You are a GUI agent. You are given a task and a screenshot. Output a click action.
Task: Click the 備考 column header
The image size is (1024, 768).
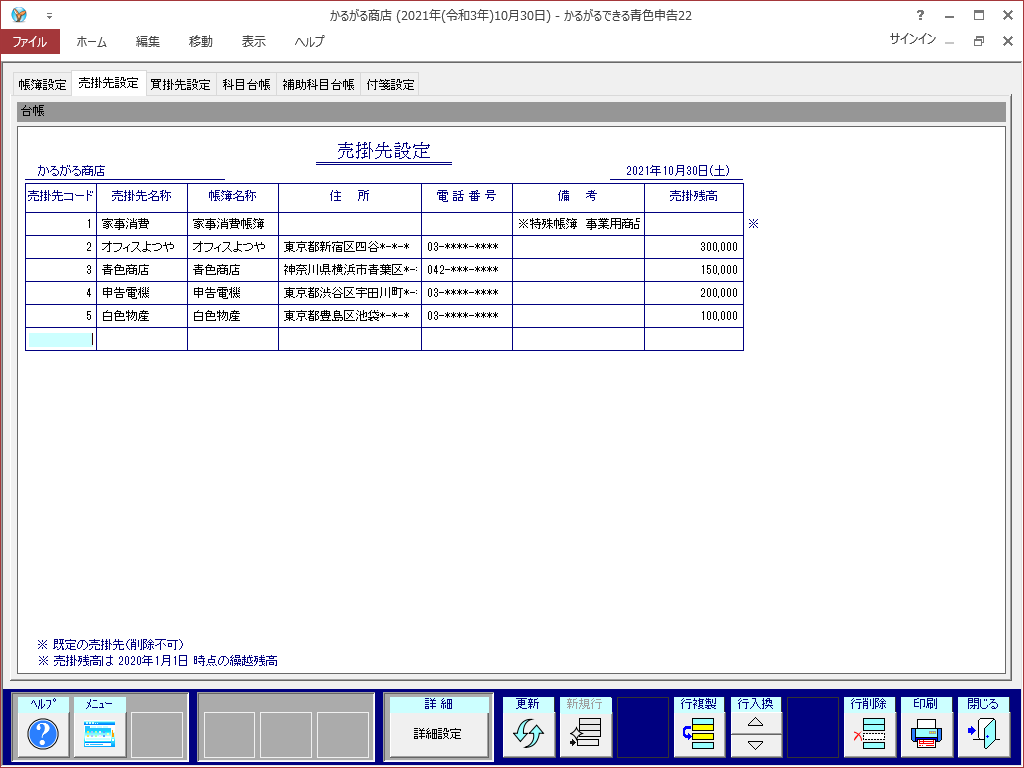point(578,196)
